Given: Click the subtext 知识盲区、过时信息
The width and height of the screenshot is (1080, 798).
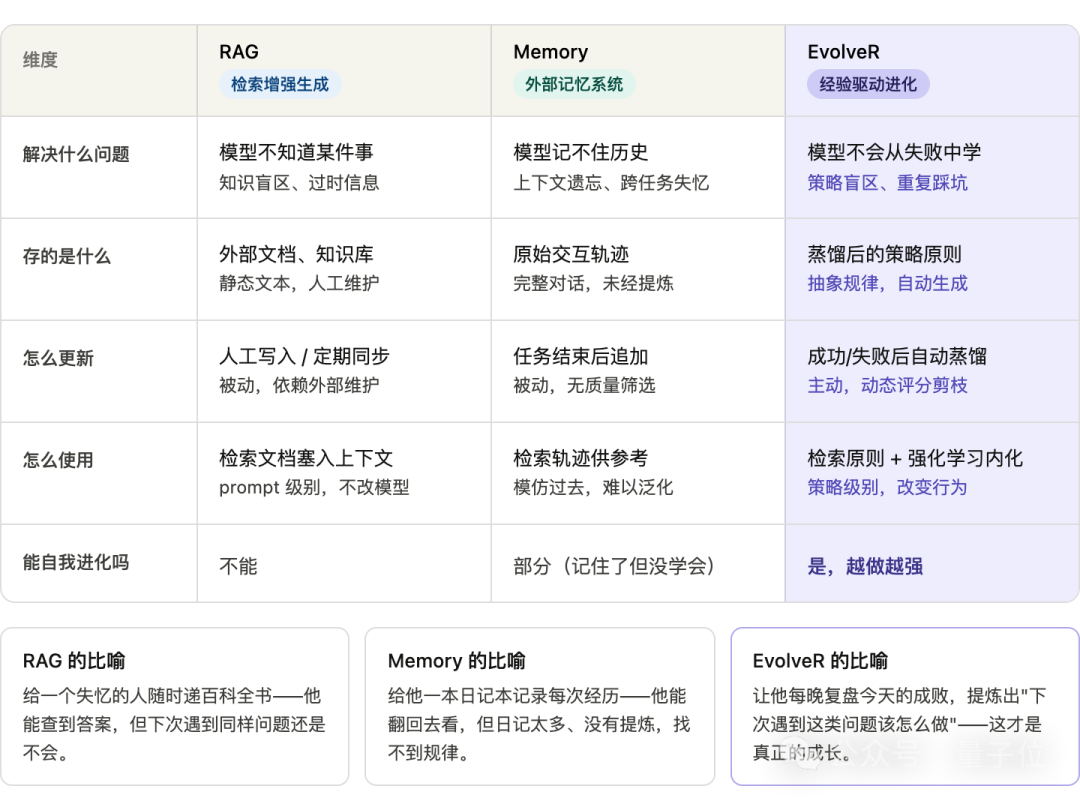Looking at the screenshot, I should (x=299, y=182).
